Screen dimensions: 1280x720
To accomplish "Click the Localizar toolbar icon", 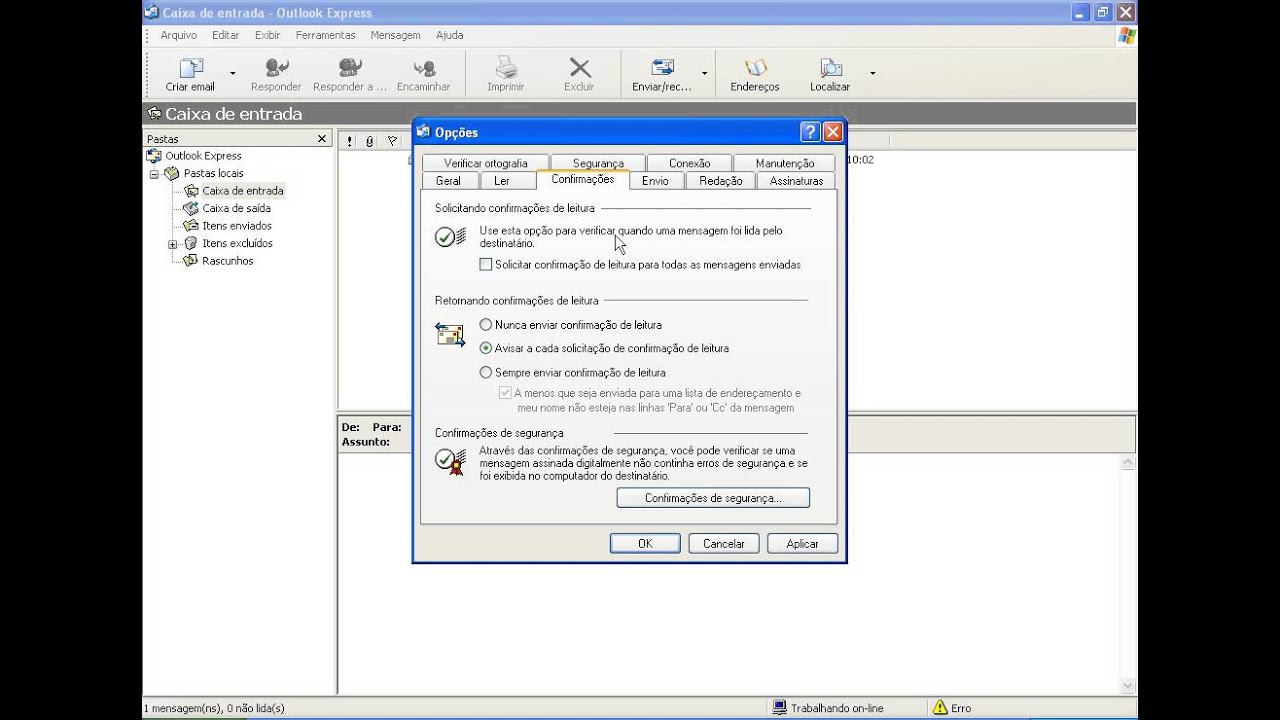I will pos(830,68).
